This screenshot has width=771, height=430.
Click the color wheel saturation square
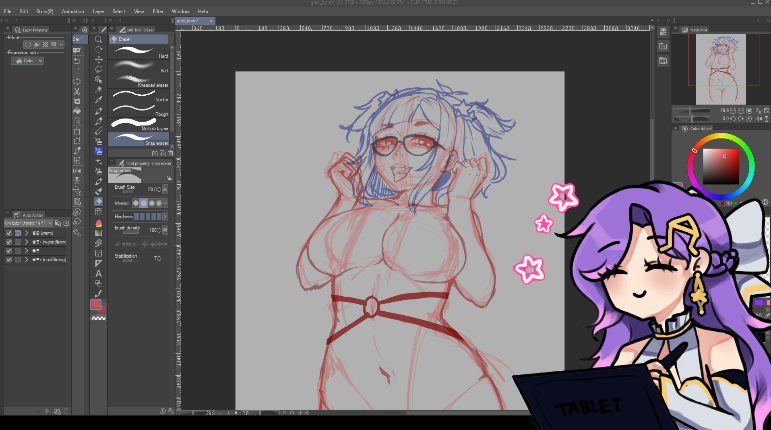point(721,167)
